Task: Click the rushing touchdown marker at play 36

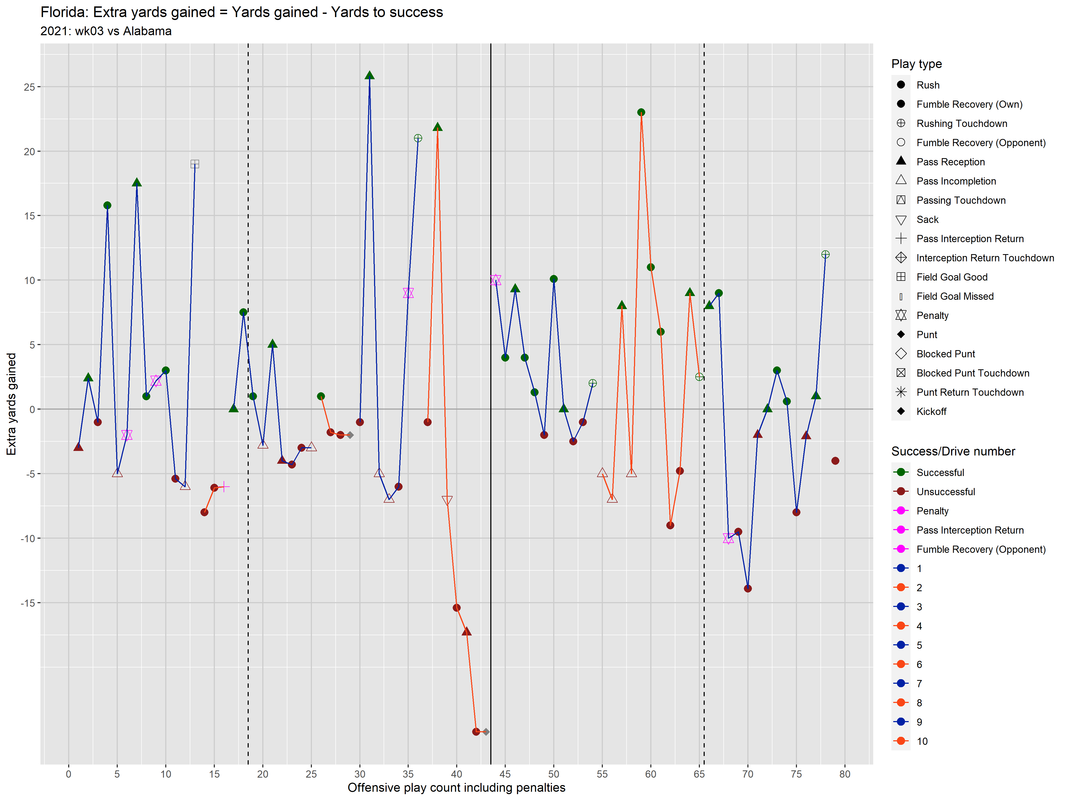Action: (x=418, y=138)
